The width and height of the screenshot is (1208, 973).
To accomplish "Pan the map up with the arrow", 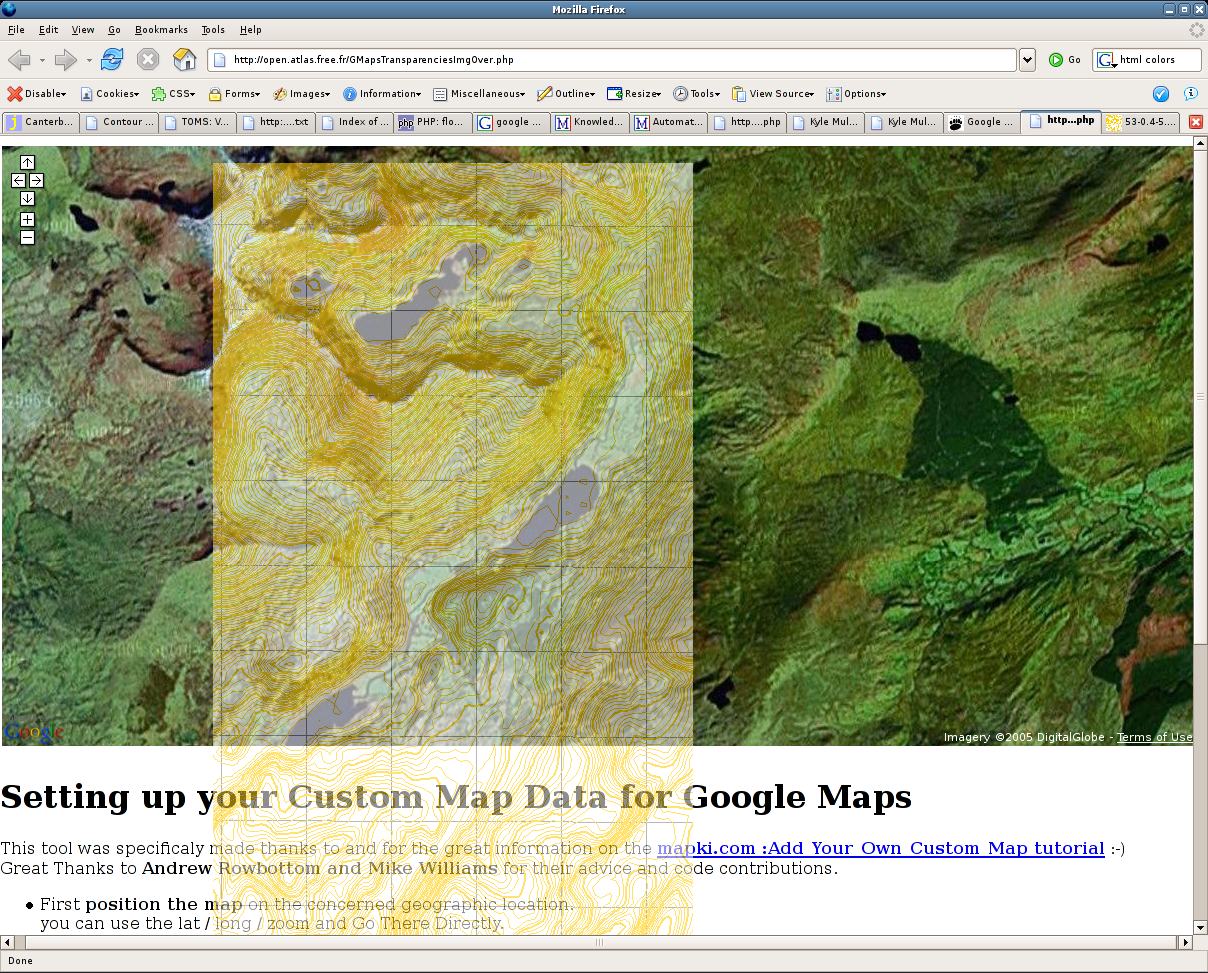I will point(27,162).
